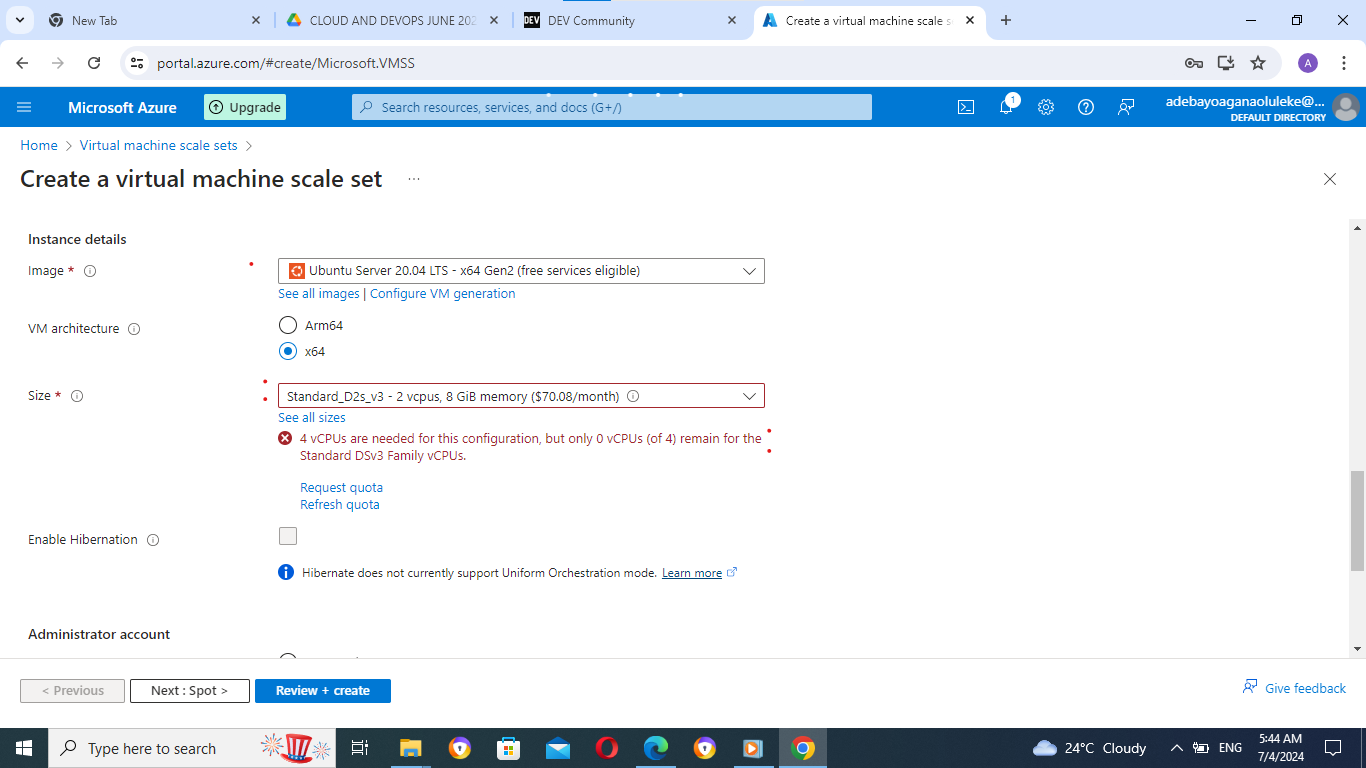Go to Home breadcrumb
Viewport: 1366px width, 768px height.
pyautogui.click(x=39, y=145)
